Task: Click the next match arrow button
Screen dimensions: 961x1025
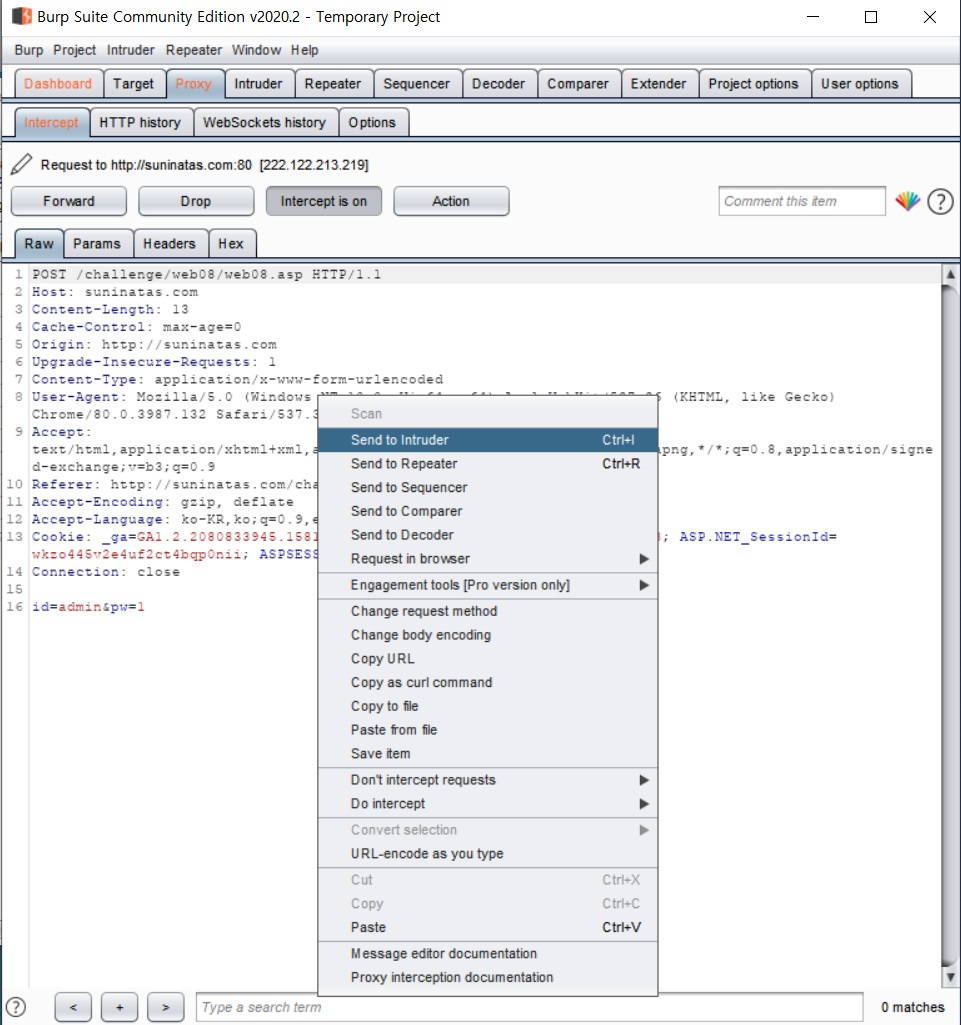Action: 165,1007
